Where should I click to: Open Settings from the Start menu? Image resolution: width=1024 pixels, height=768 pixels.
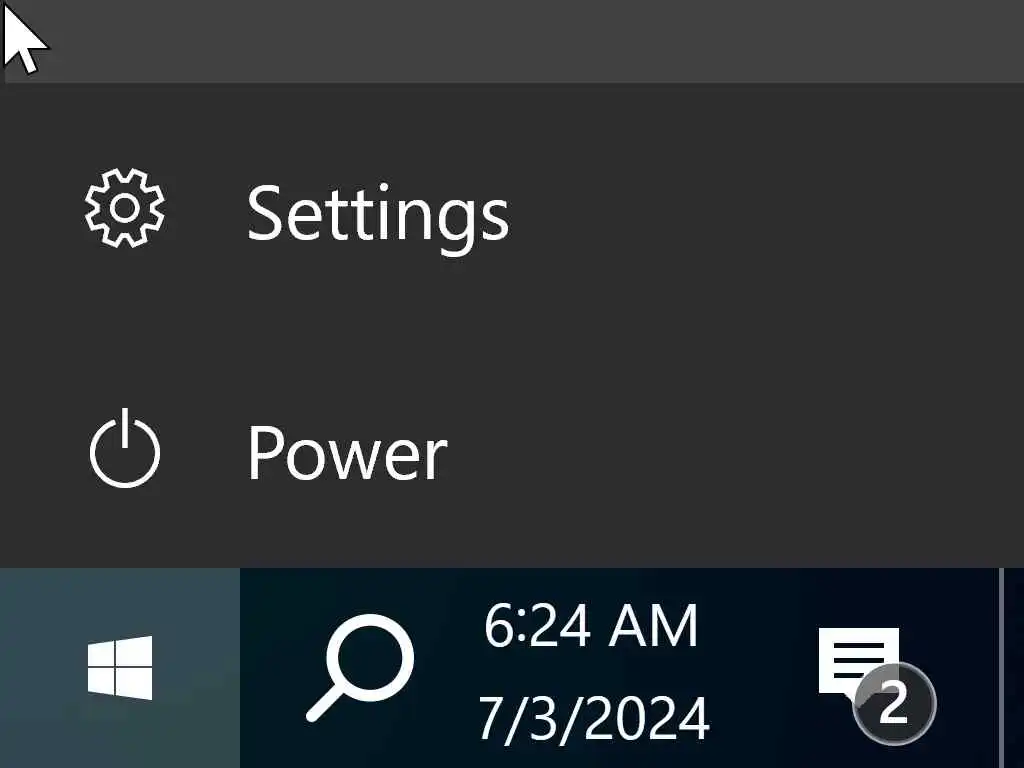pyautogui.click(x=512, y=209)
